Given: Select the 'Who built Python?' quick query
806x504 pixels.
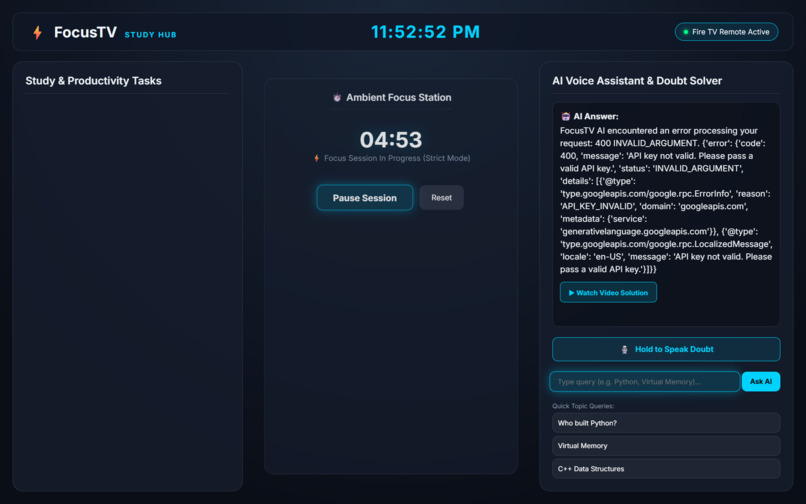Looking at the screenshot, I should (666, 423).
